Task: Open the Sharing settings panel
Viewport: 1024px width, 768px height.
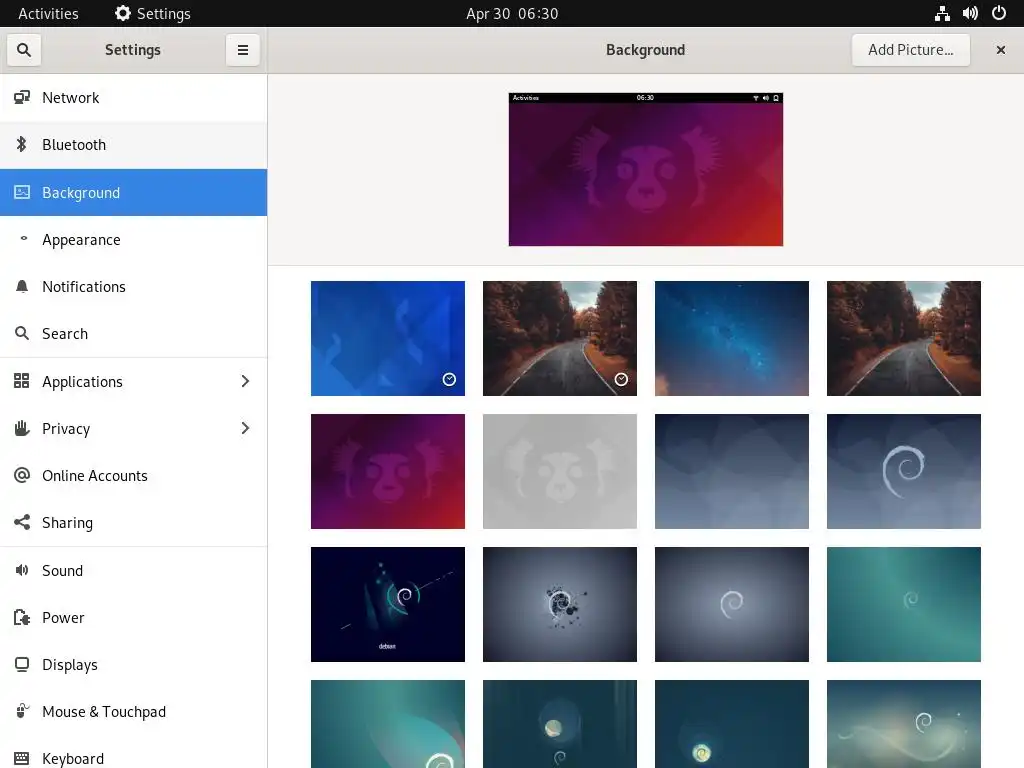Action: click(x=133, y=522)
